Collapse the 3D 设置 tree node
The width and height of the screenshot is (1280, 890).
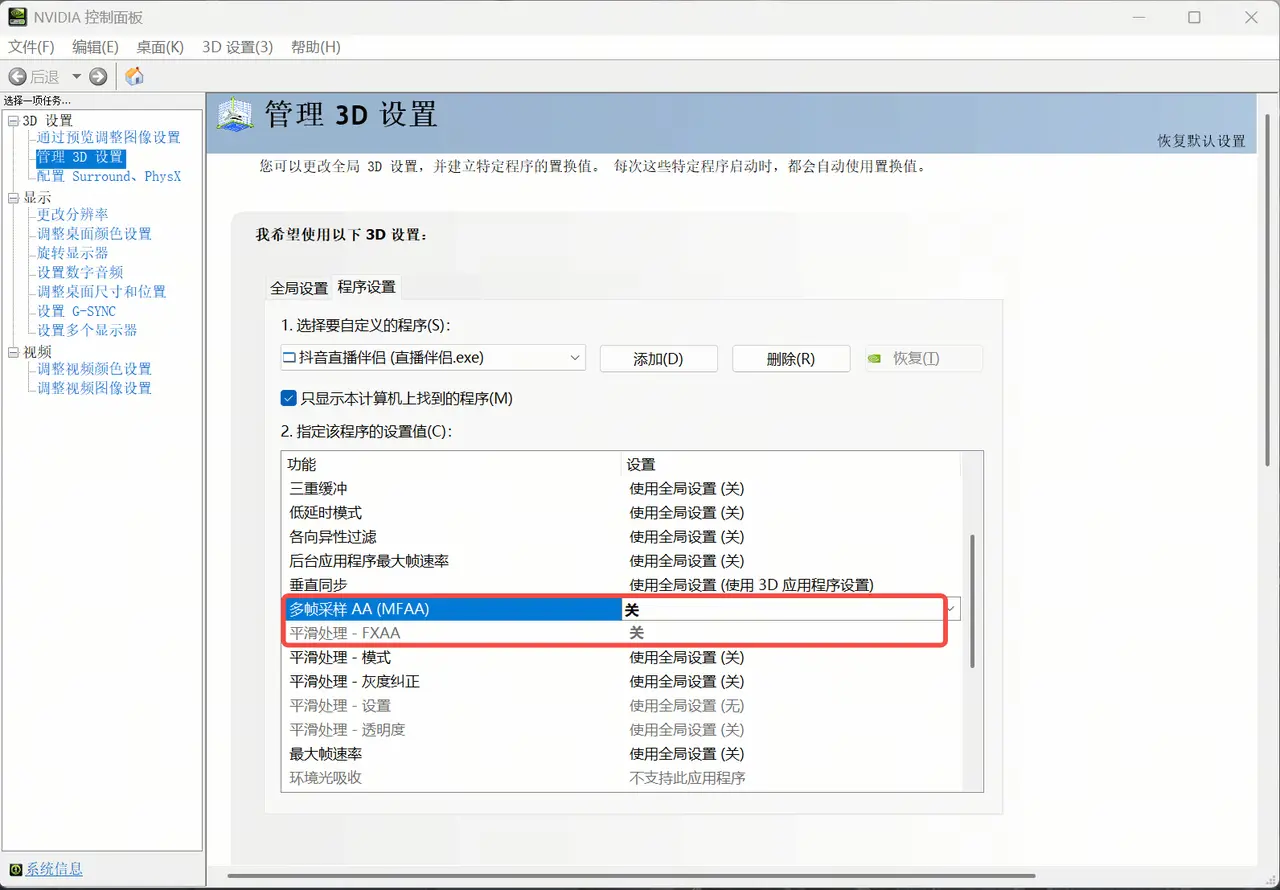13,121
